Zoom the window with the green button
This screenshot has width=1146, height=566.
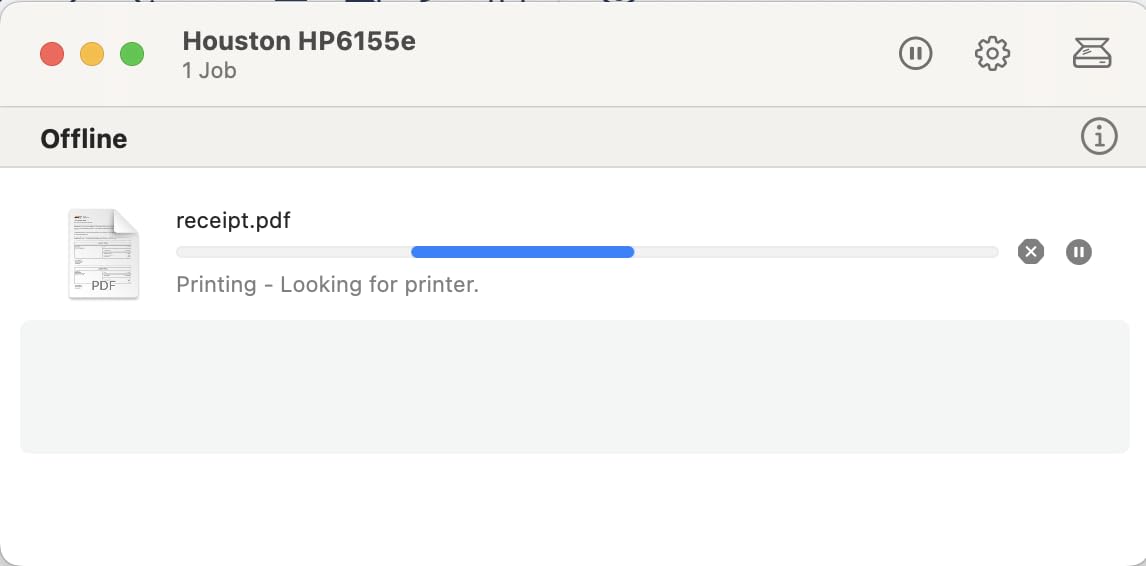[132, 54]
